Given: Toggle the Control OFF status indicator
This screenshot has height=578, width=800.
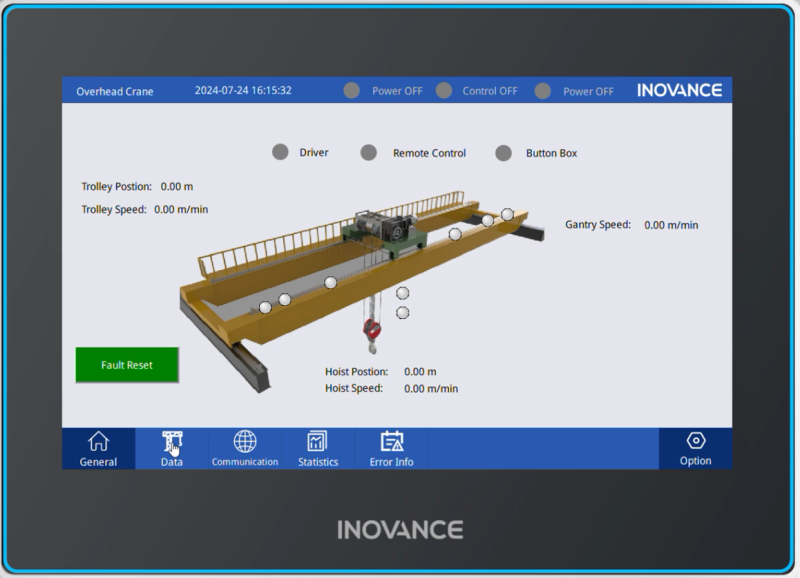Looking at the screenshot, I should tap(444, 89).
